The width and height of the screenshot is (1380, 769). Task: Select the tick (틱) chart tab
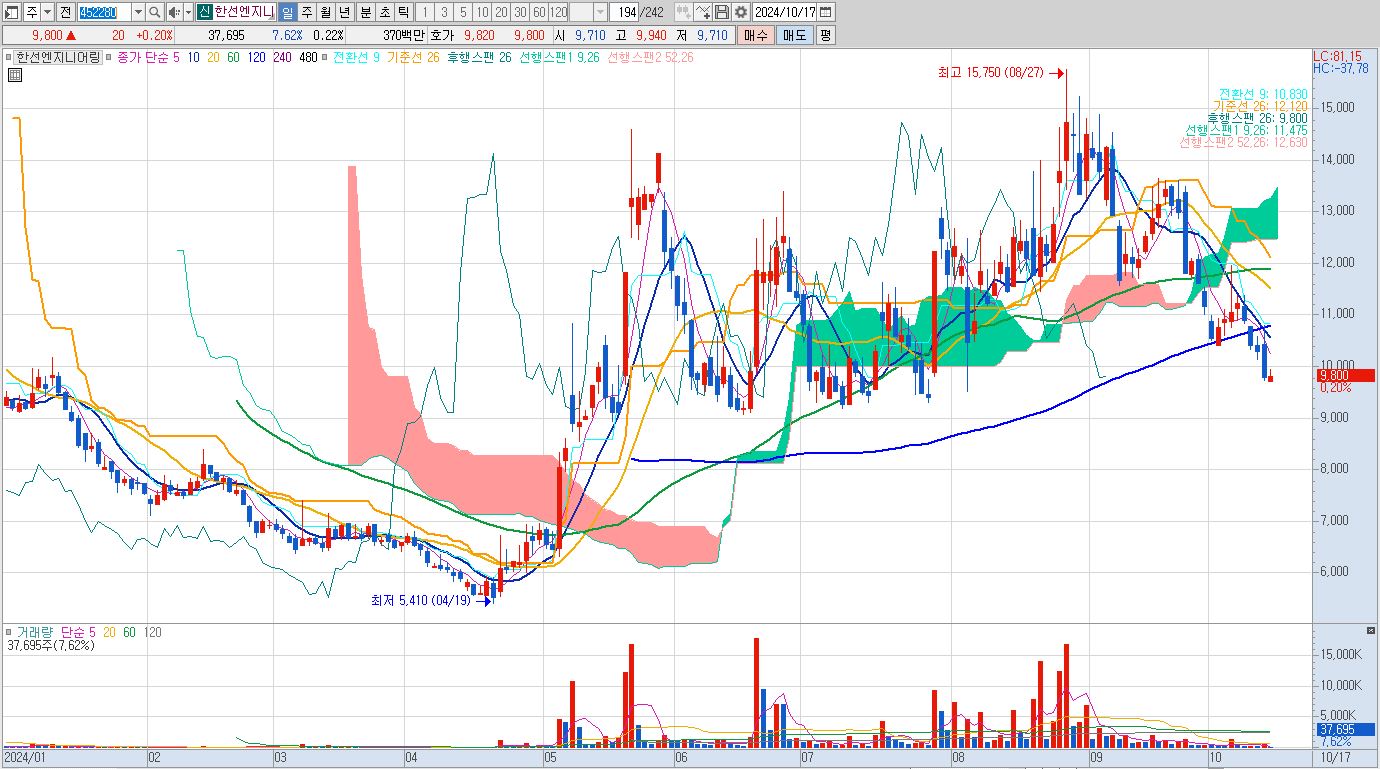tap(402, 12)
